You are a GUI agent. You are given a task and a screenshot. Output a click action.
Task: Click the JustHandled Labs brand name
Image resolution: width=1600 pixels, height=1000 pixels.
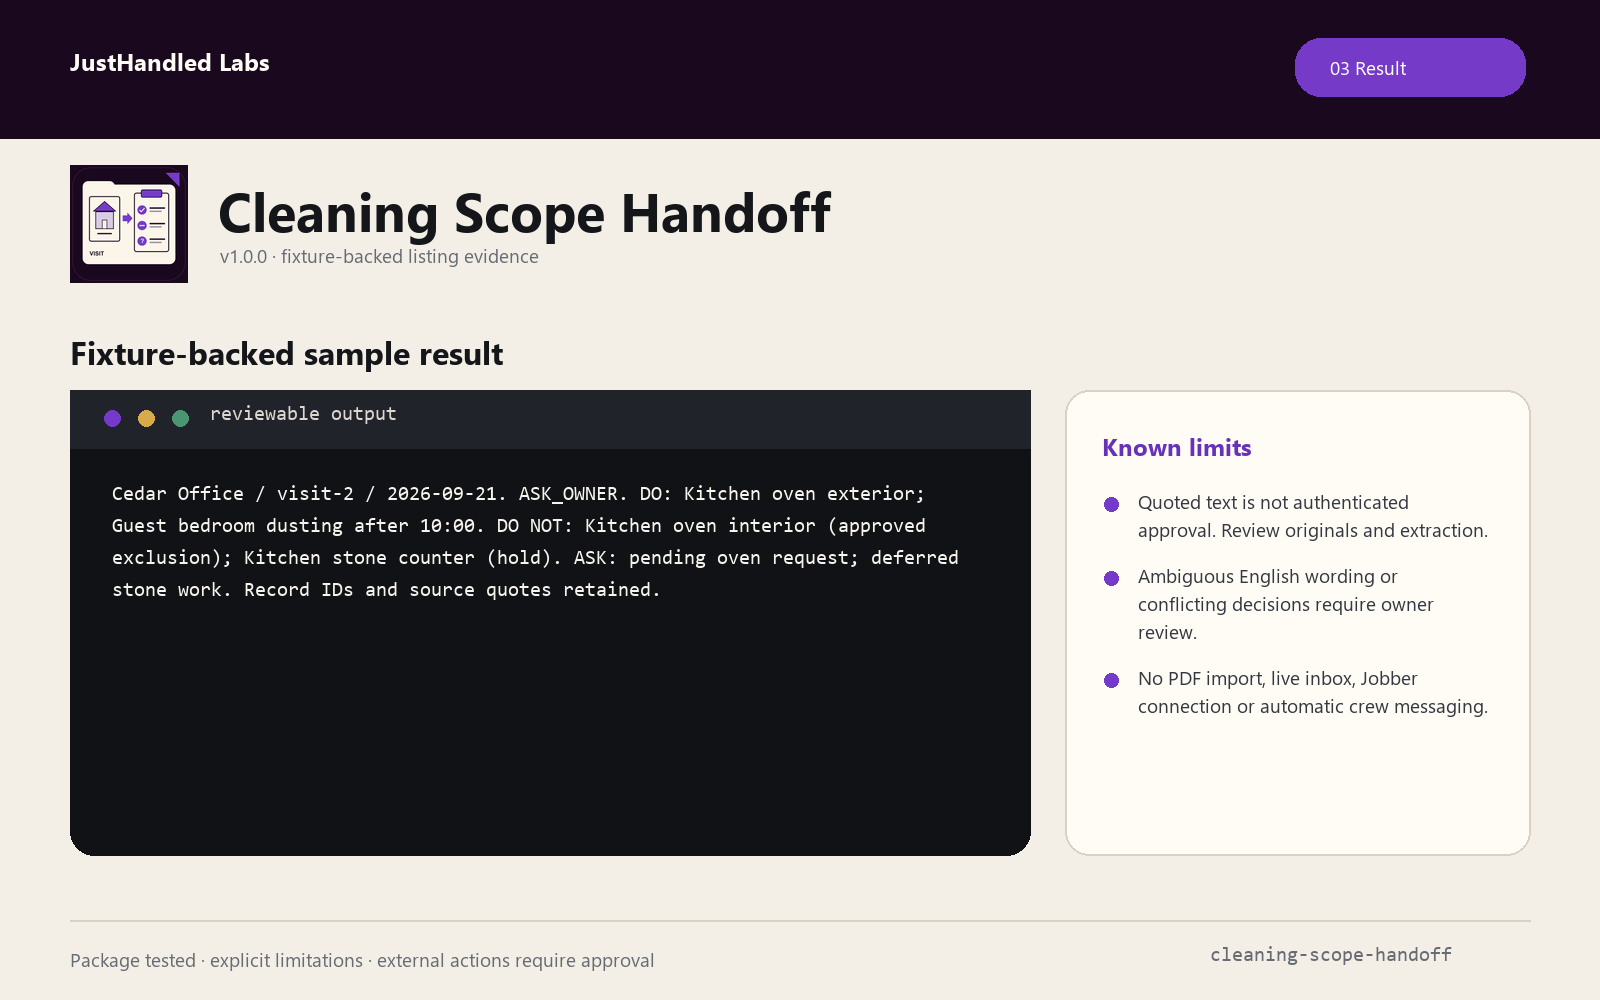point(170,63)
